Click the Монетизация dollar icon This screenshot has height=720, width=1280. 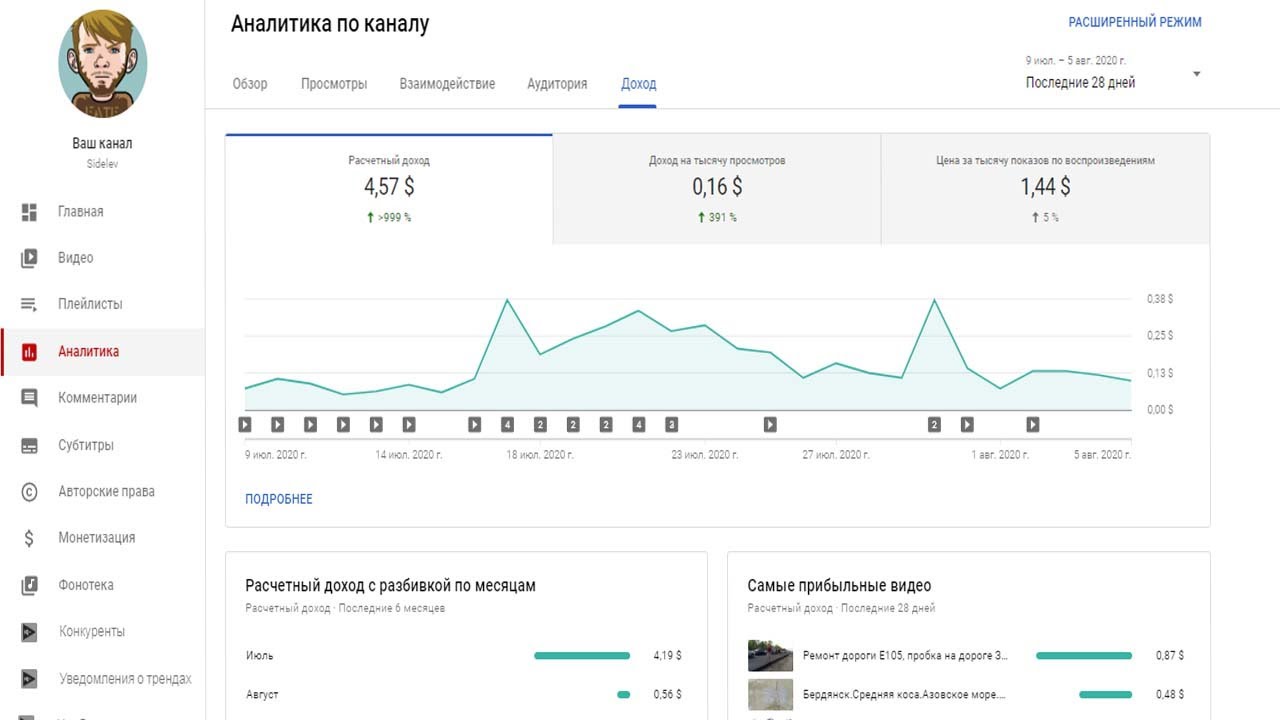click(x=29, y=538)
